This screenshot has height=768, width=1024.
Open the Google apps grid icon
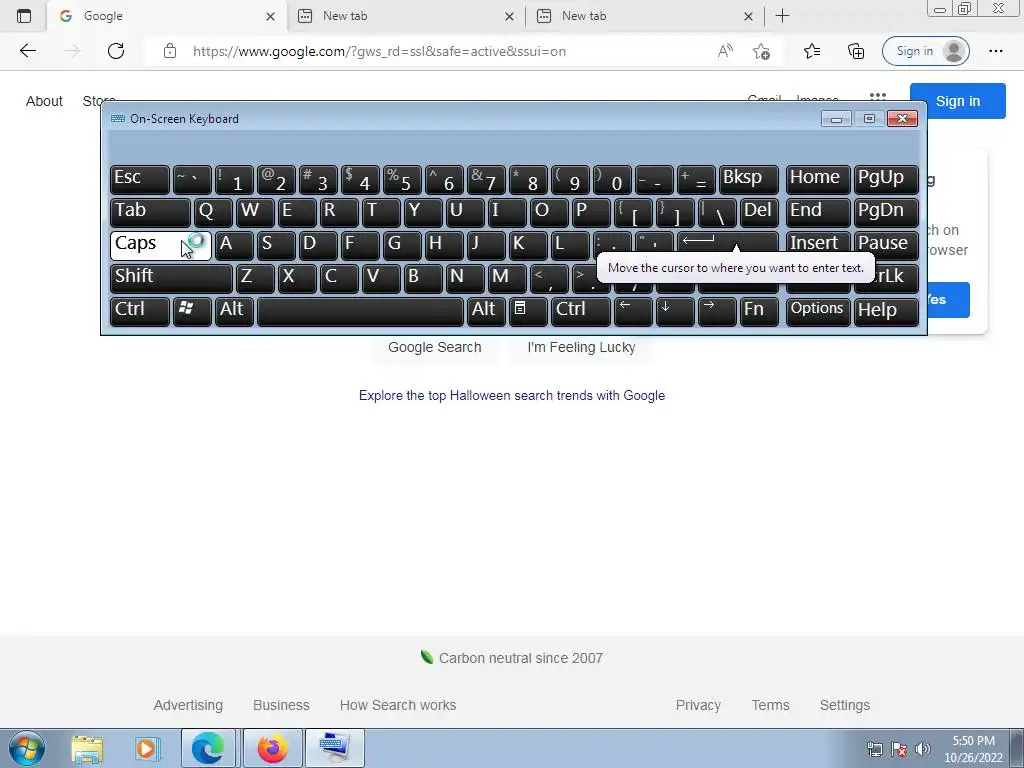(x=878, y=95)
